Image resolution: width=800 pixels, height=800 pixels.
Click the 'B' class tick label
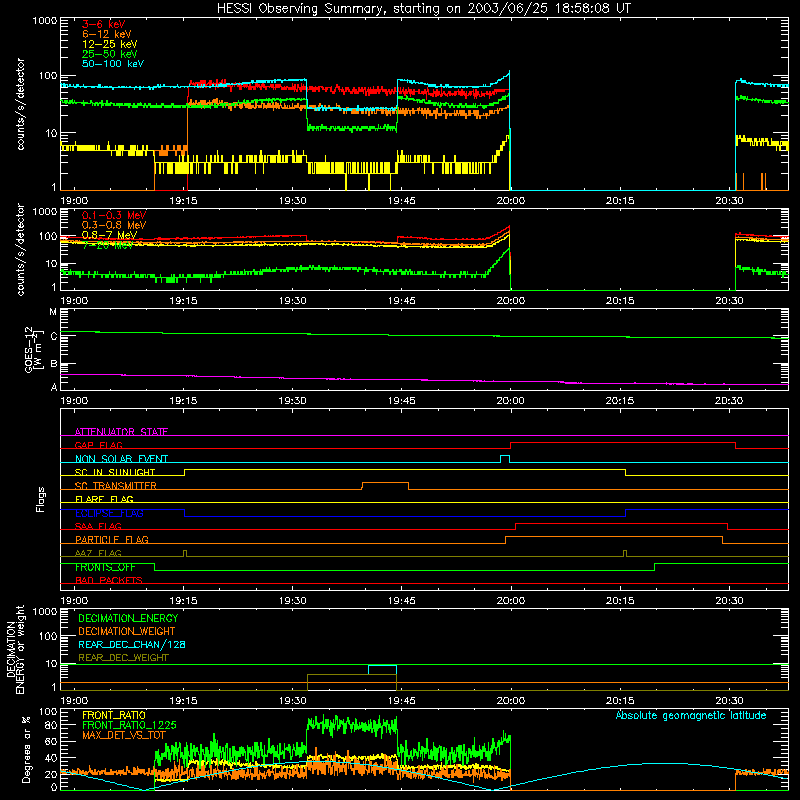pyautogui.click(x=54, y=364)
